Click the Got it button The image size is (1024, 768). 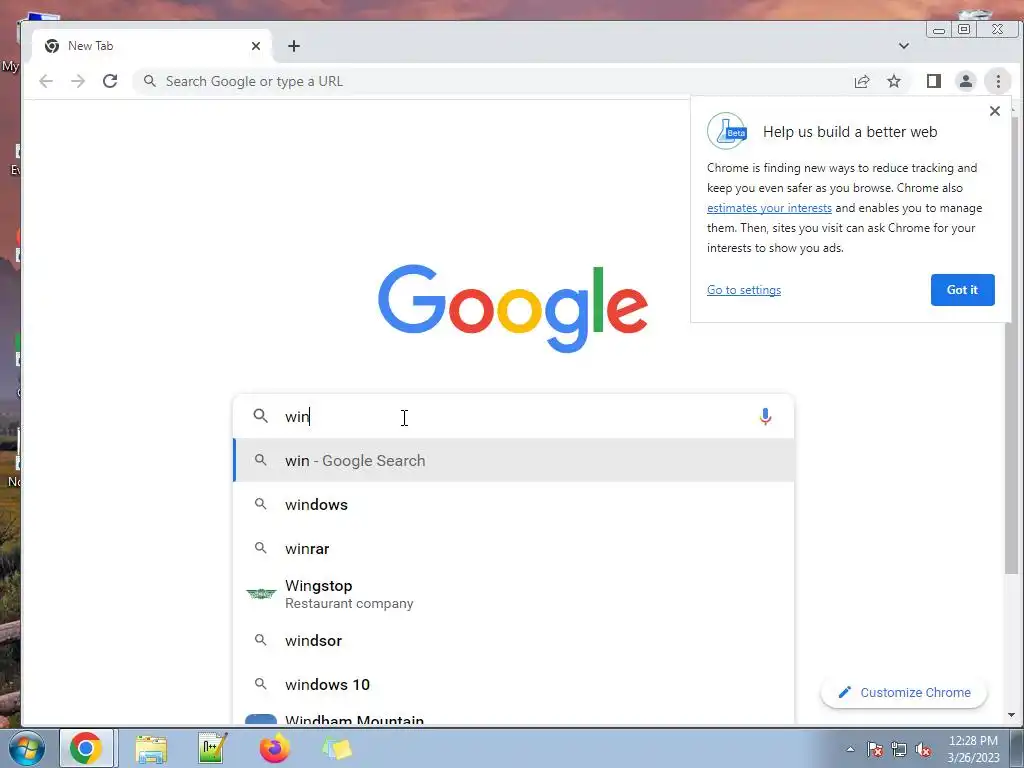963,290
